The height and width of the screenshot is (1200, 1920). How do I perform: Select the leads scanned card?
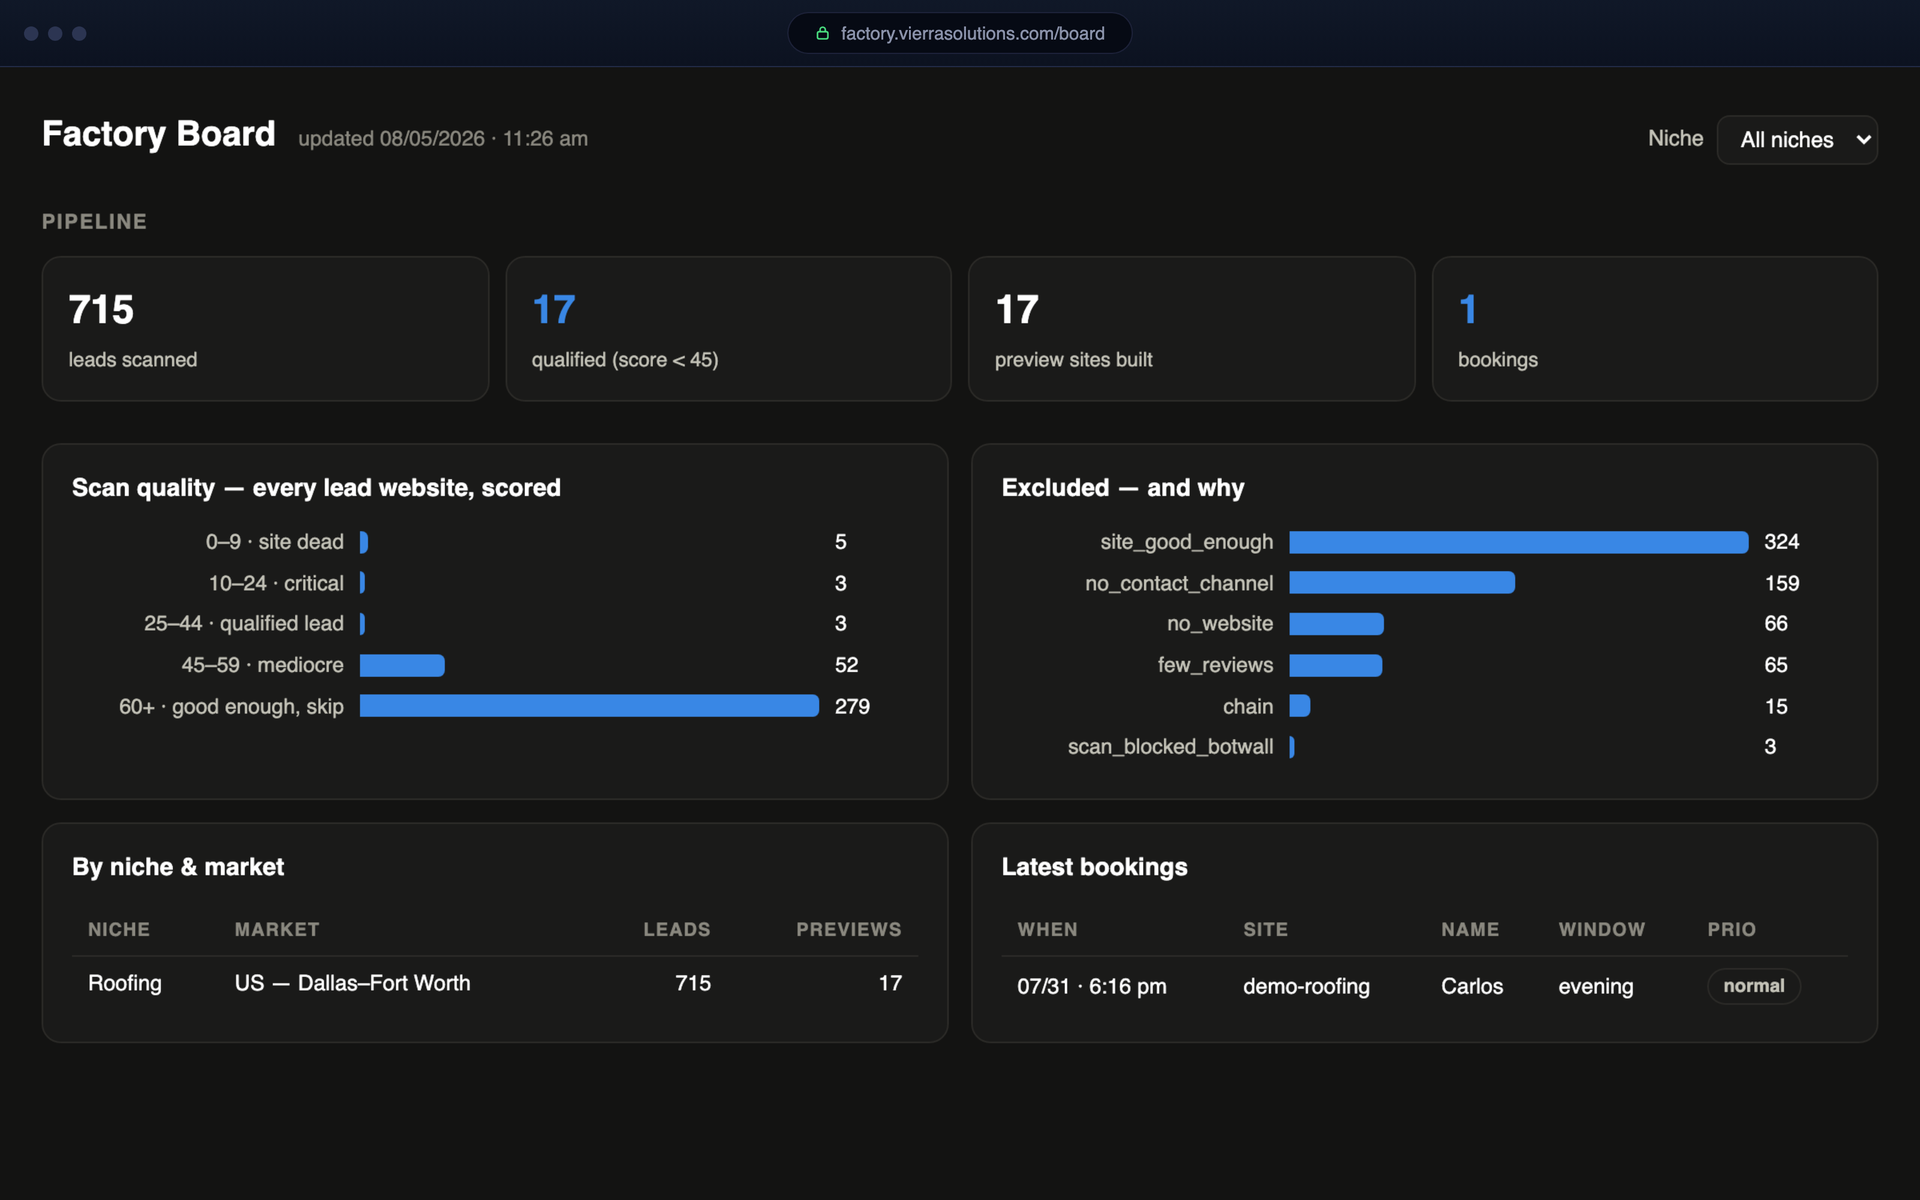pos(265,329)
